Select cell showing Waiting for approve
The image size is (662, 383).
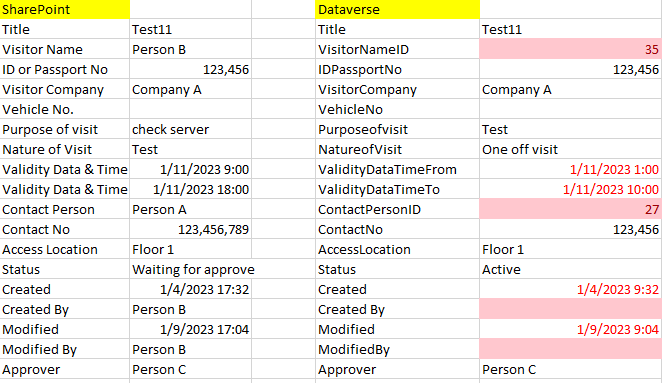[x=190, y=269]
